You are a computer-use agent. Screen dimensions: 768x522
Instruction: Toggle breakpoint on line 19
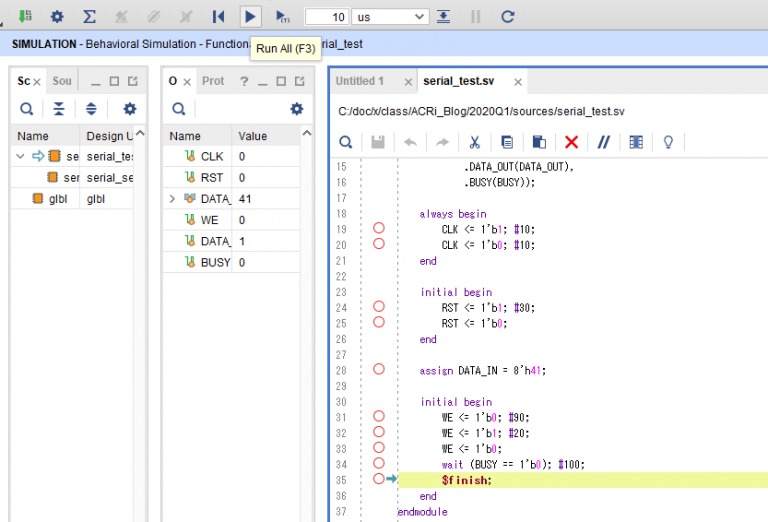click(378, 228)
